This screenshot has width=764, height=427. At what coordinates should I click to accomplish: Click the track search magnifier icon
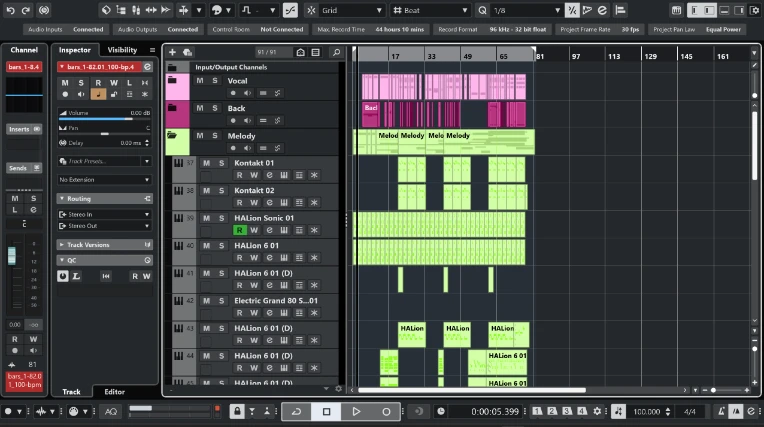336,52
